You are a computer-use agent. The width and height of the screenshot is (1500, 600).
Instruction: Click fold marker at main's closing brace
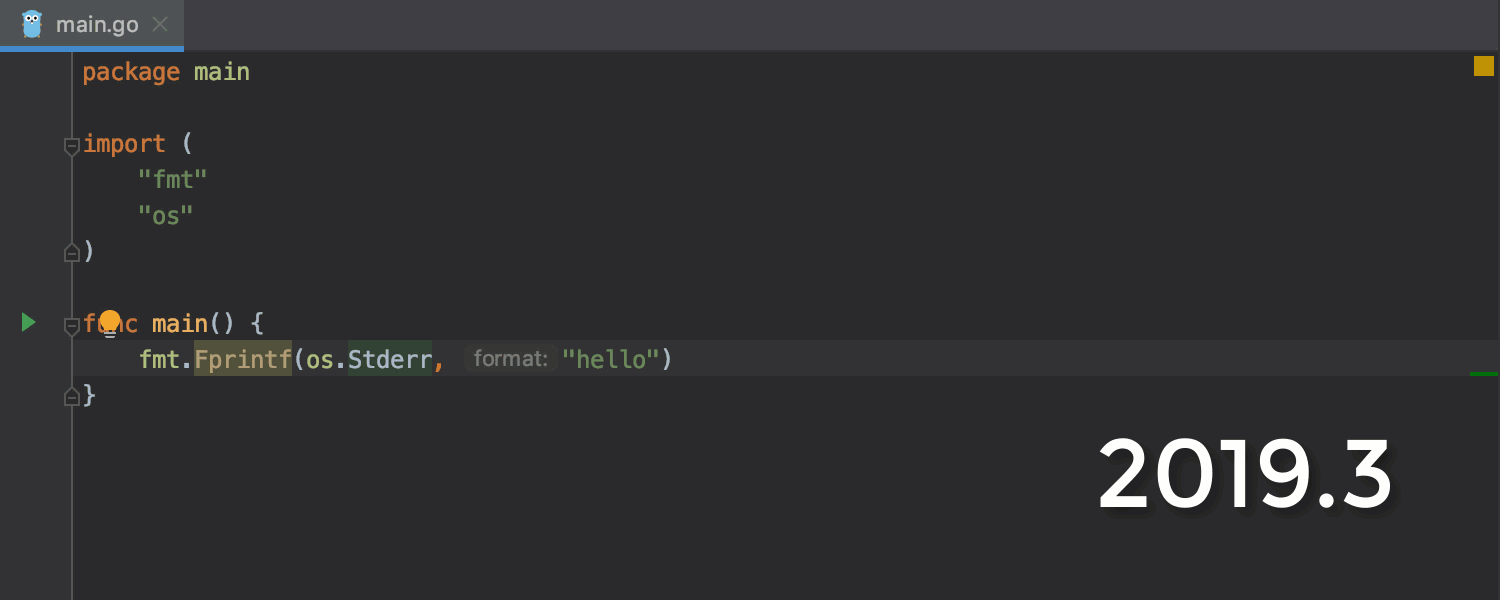[71, 397]
